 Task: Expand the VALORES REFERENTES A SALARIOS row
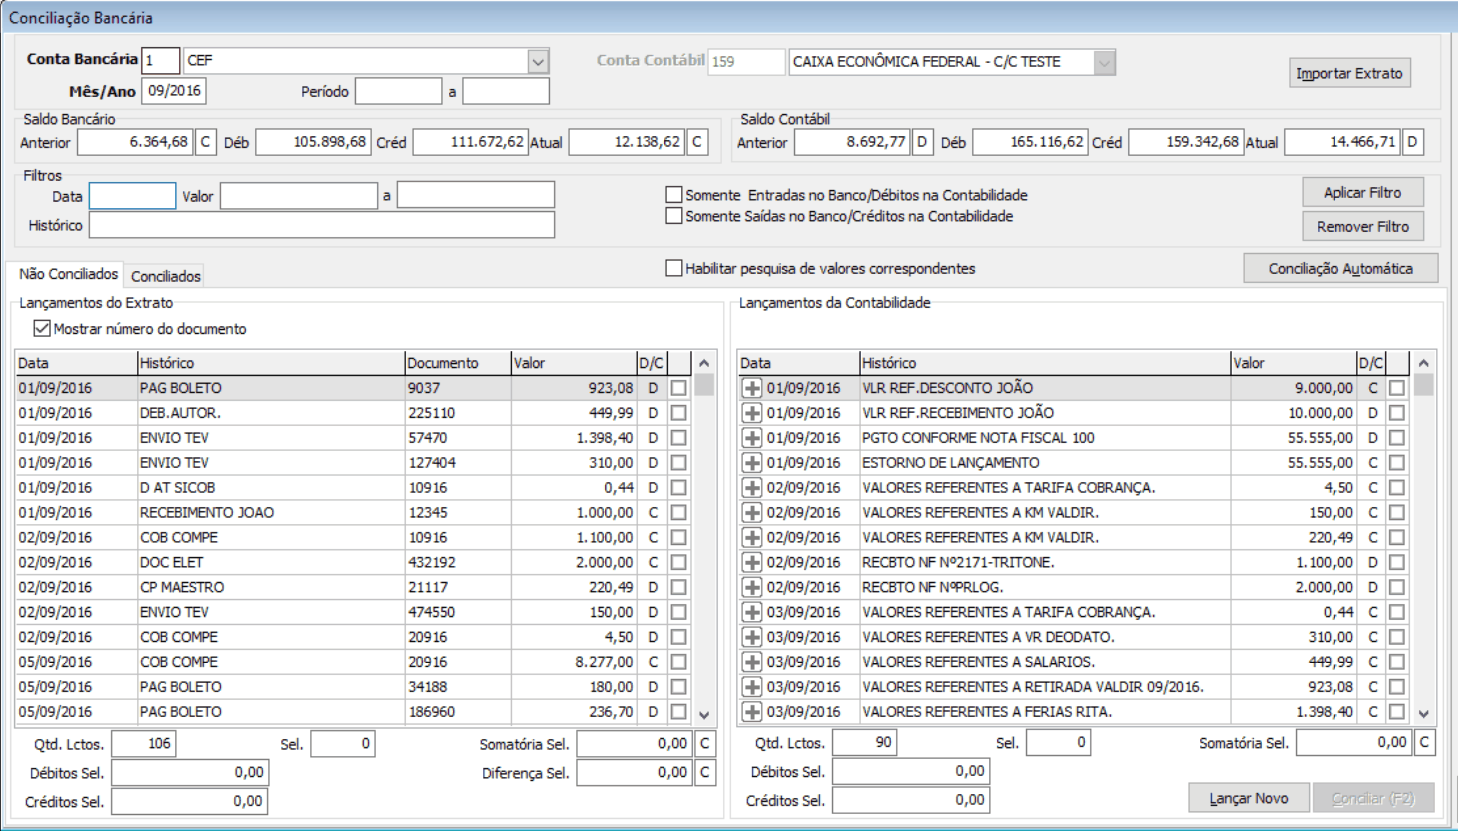coord(752,662)
